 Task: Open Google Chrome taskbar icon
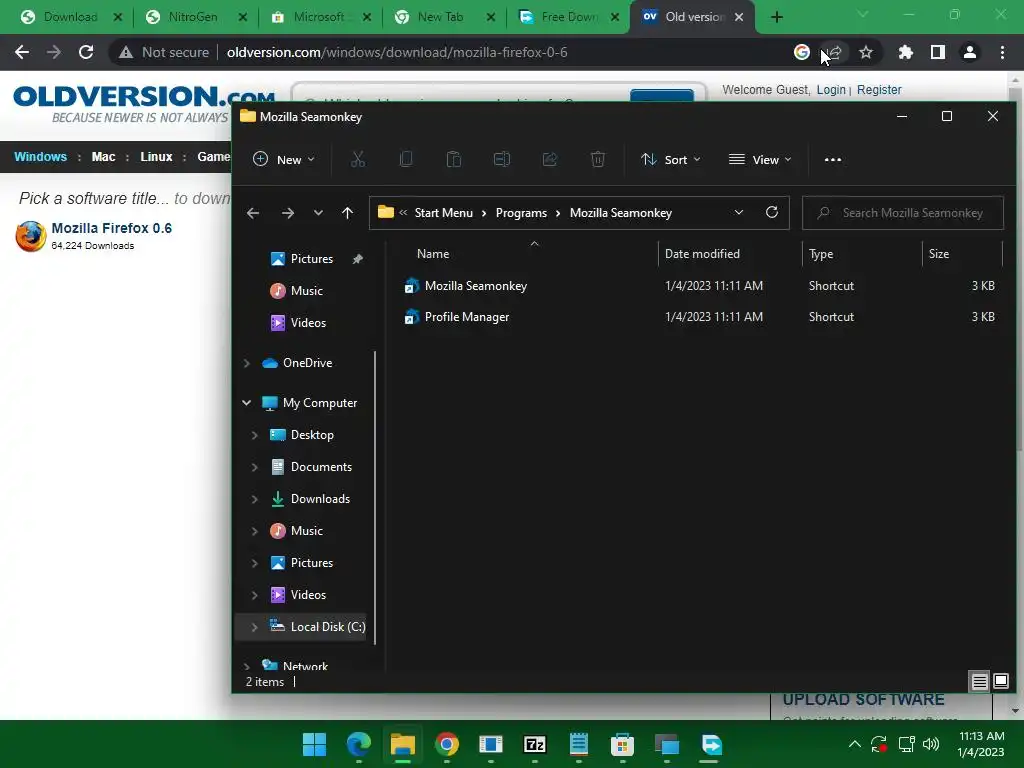(x=447, y=744)
